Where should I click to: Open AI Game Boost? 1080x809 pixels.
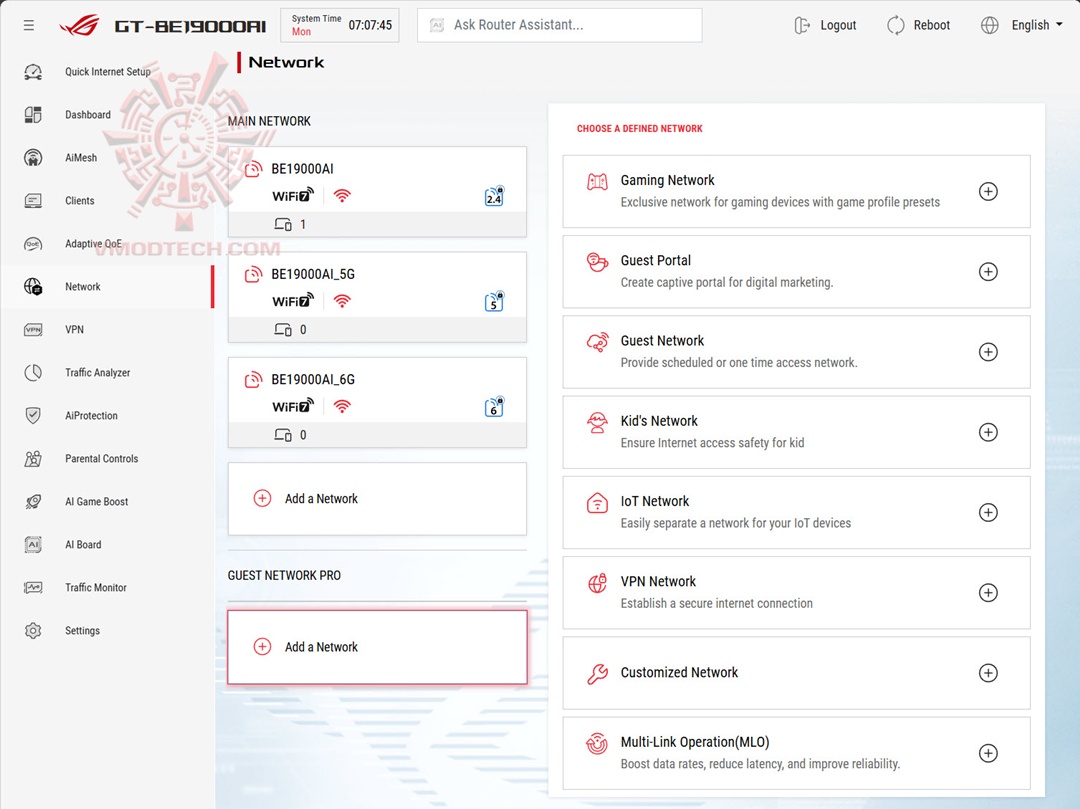pos(96,502)
